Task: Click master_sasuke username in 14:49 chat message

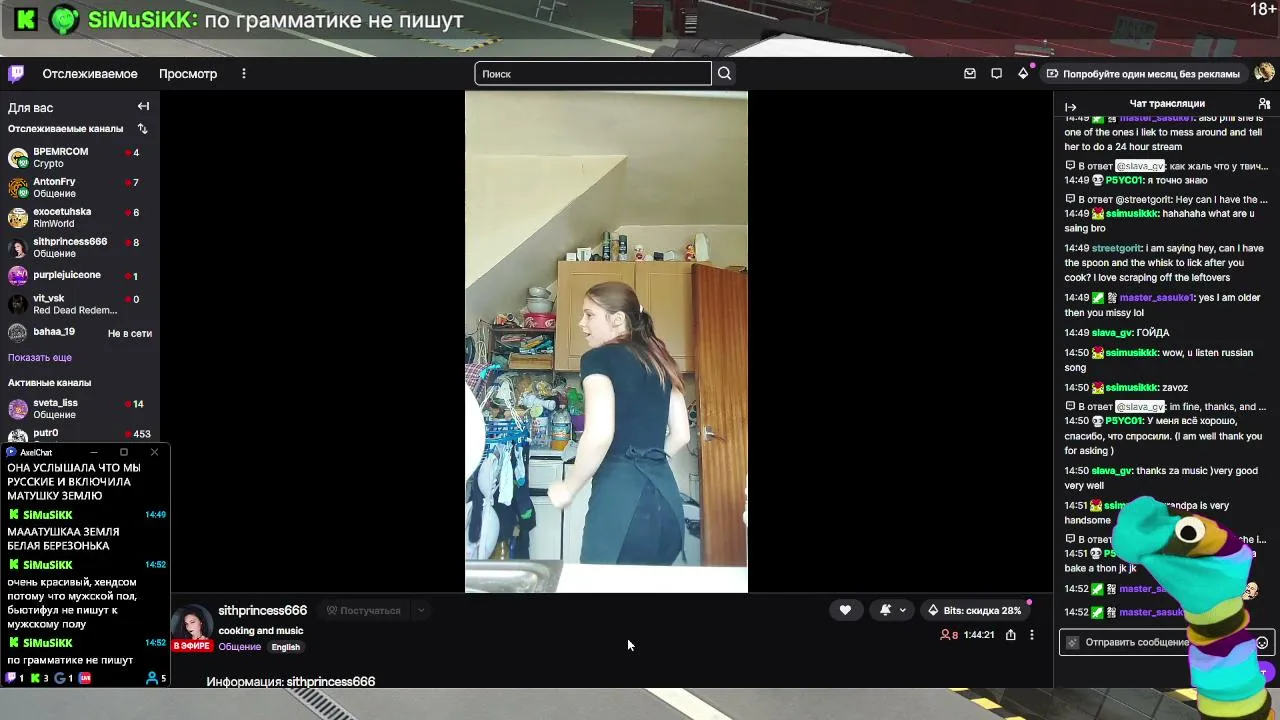Action: 1157,298
